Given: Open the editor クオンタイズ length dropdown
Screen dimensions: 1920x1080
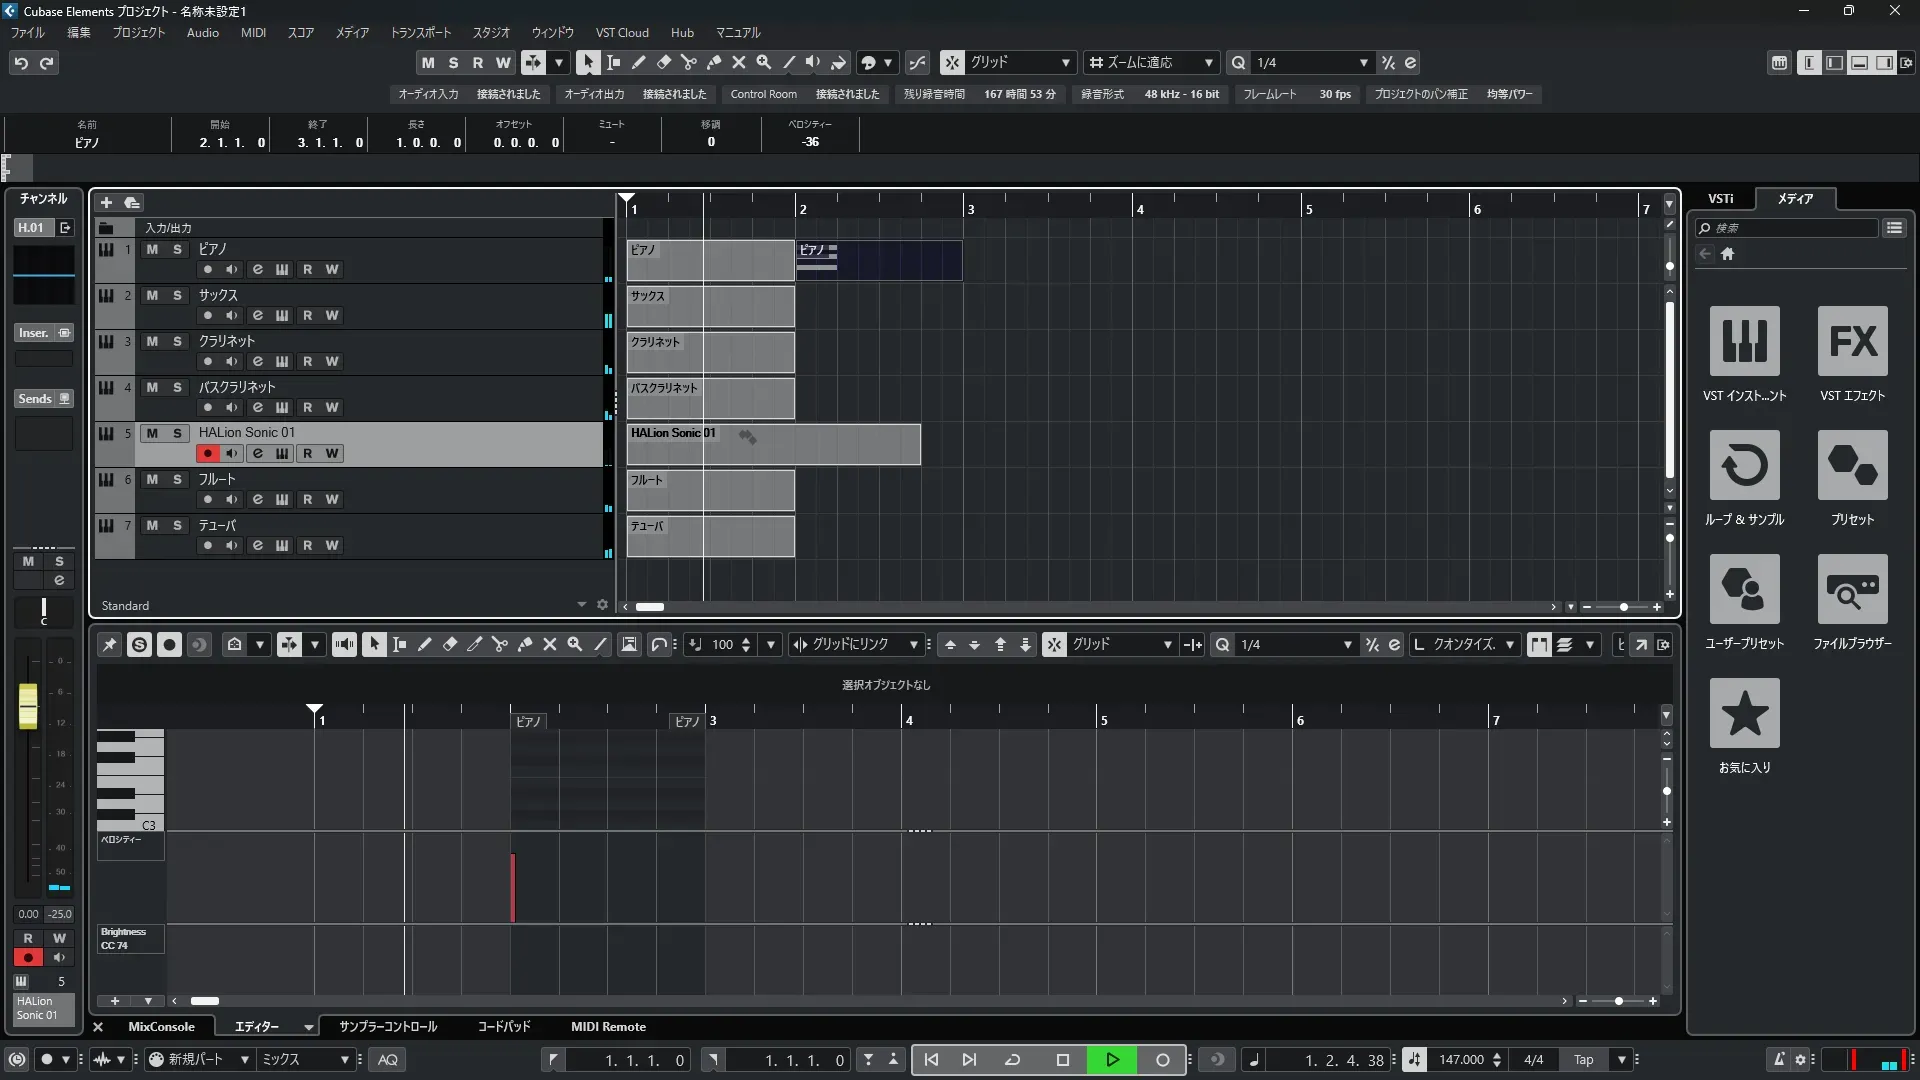Looking at the screenshot, I should pos(1509,645).
